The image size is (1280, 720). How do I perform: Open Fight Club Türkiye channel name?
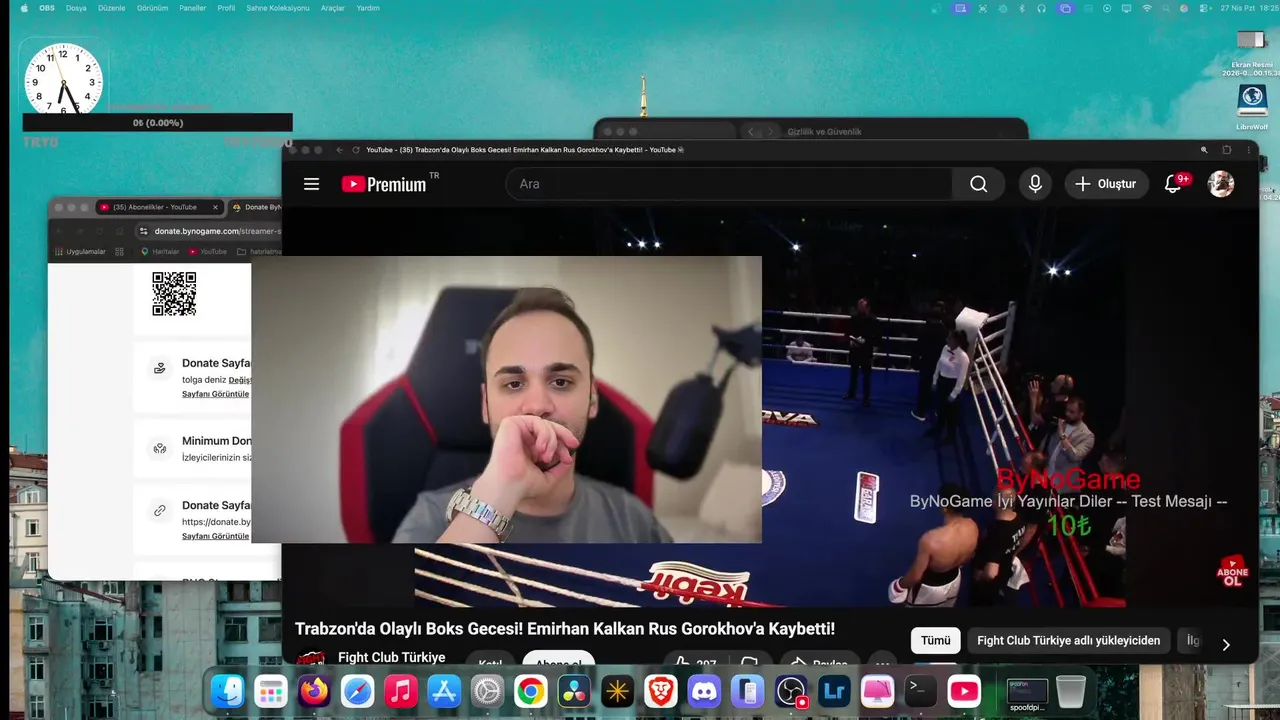click(391, 657)
